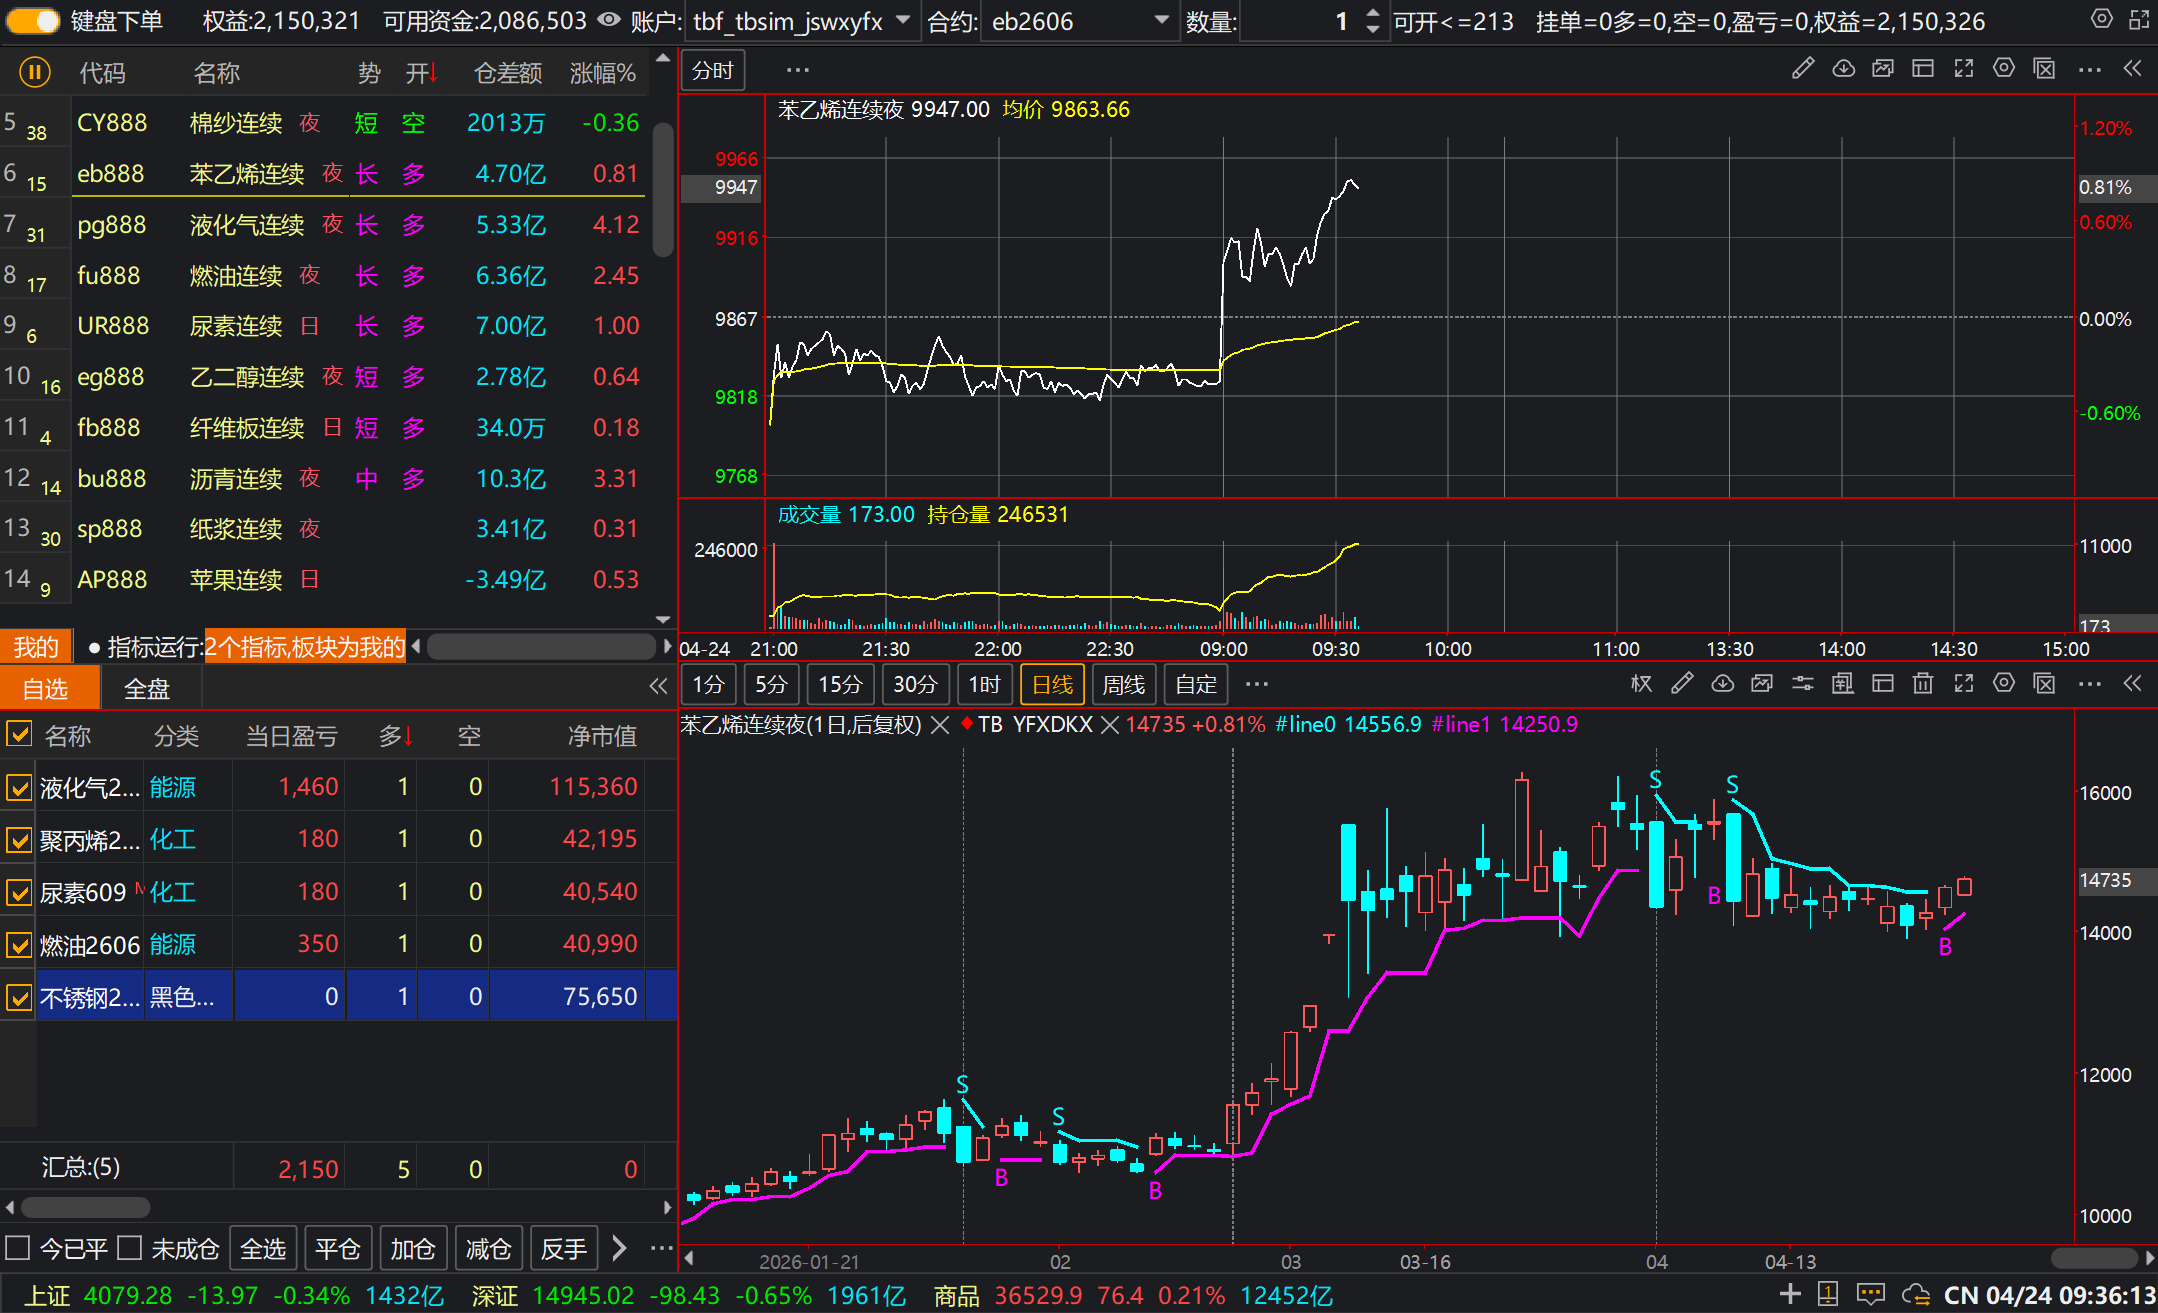
Task: Click the hexagon settings icon in the intraday chart toolbar
Action: click(2004, 69)
